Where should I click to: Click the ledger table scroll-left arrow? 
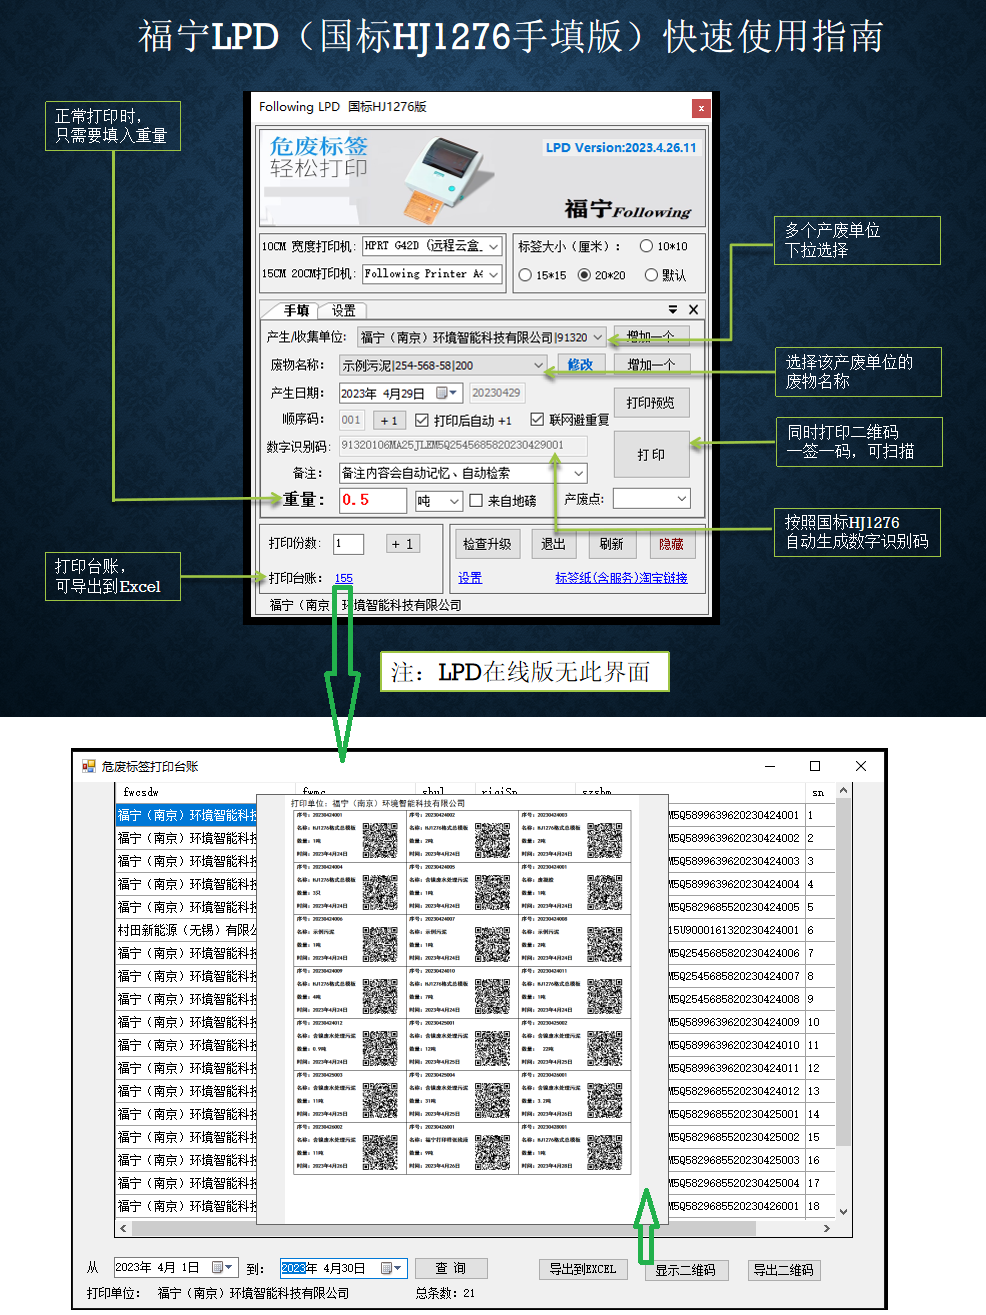pyautogui.click(x=124, y=1227)
